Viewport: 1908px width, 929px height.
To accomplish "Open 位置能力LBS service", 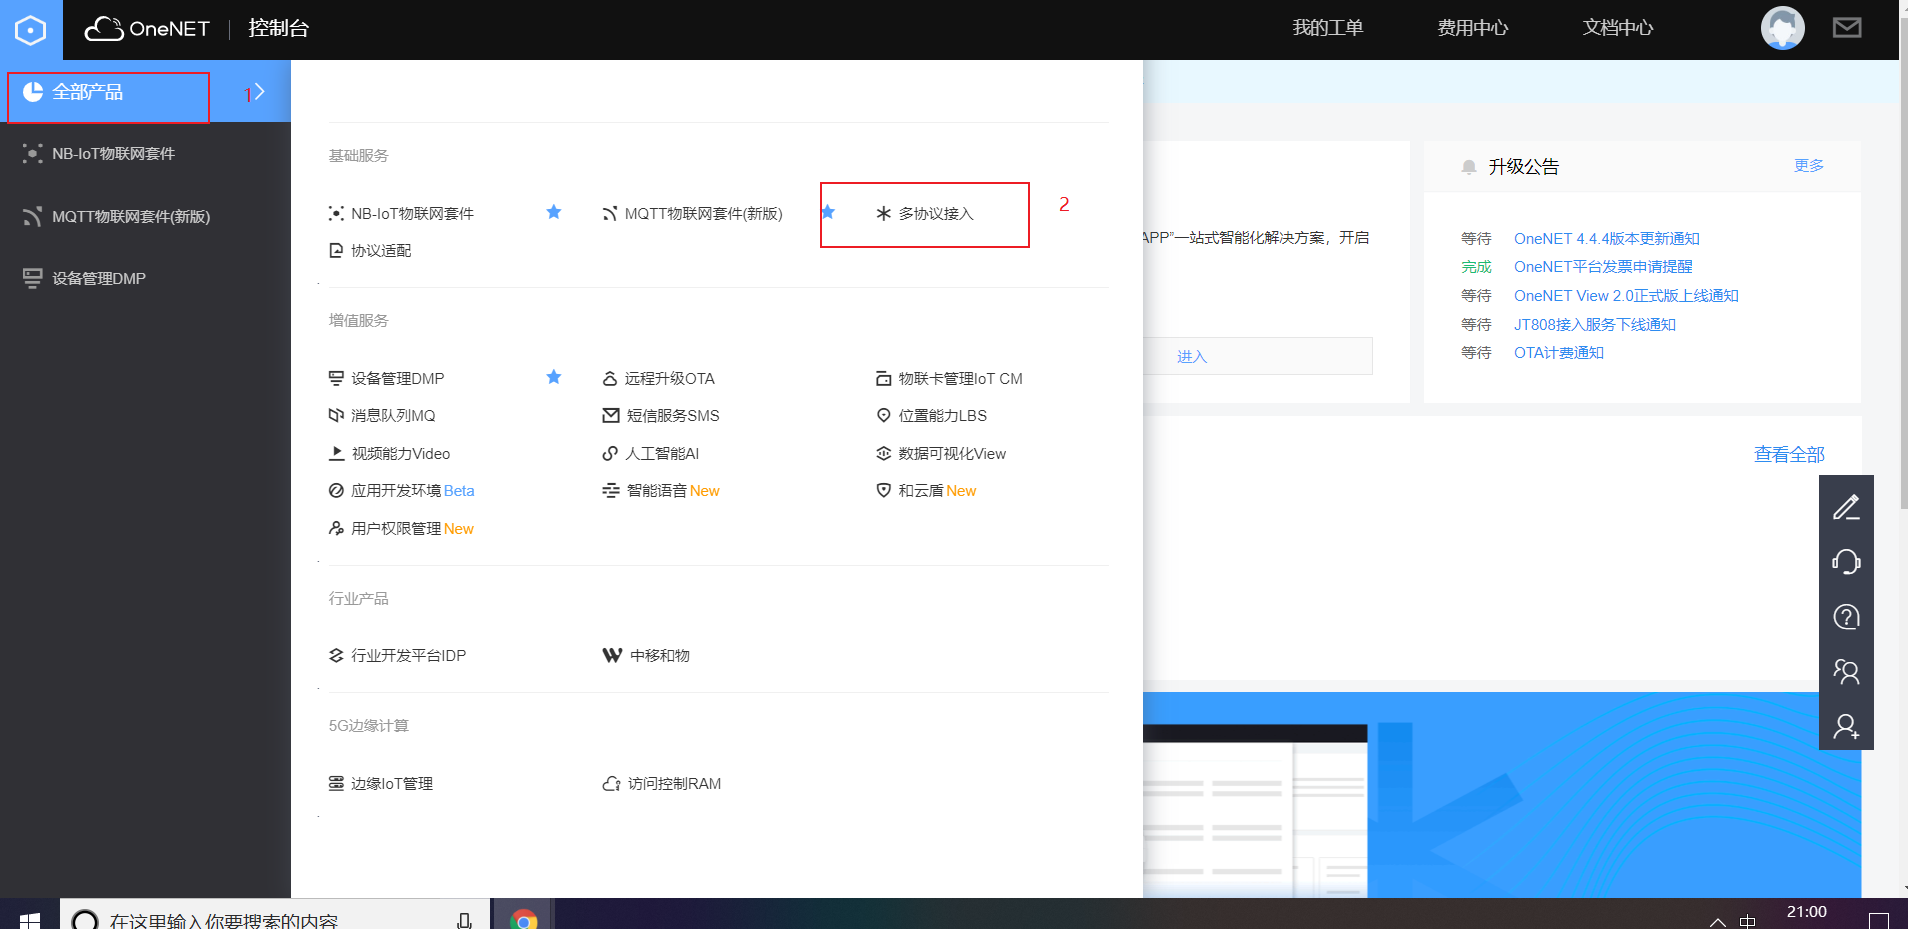I will tap(942, 416).
